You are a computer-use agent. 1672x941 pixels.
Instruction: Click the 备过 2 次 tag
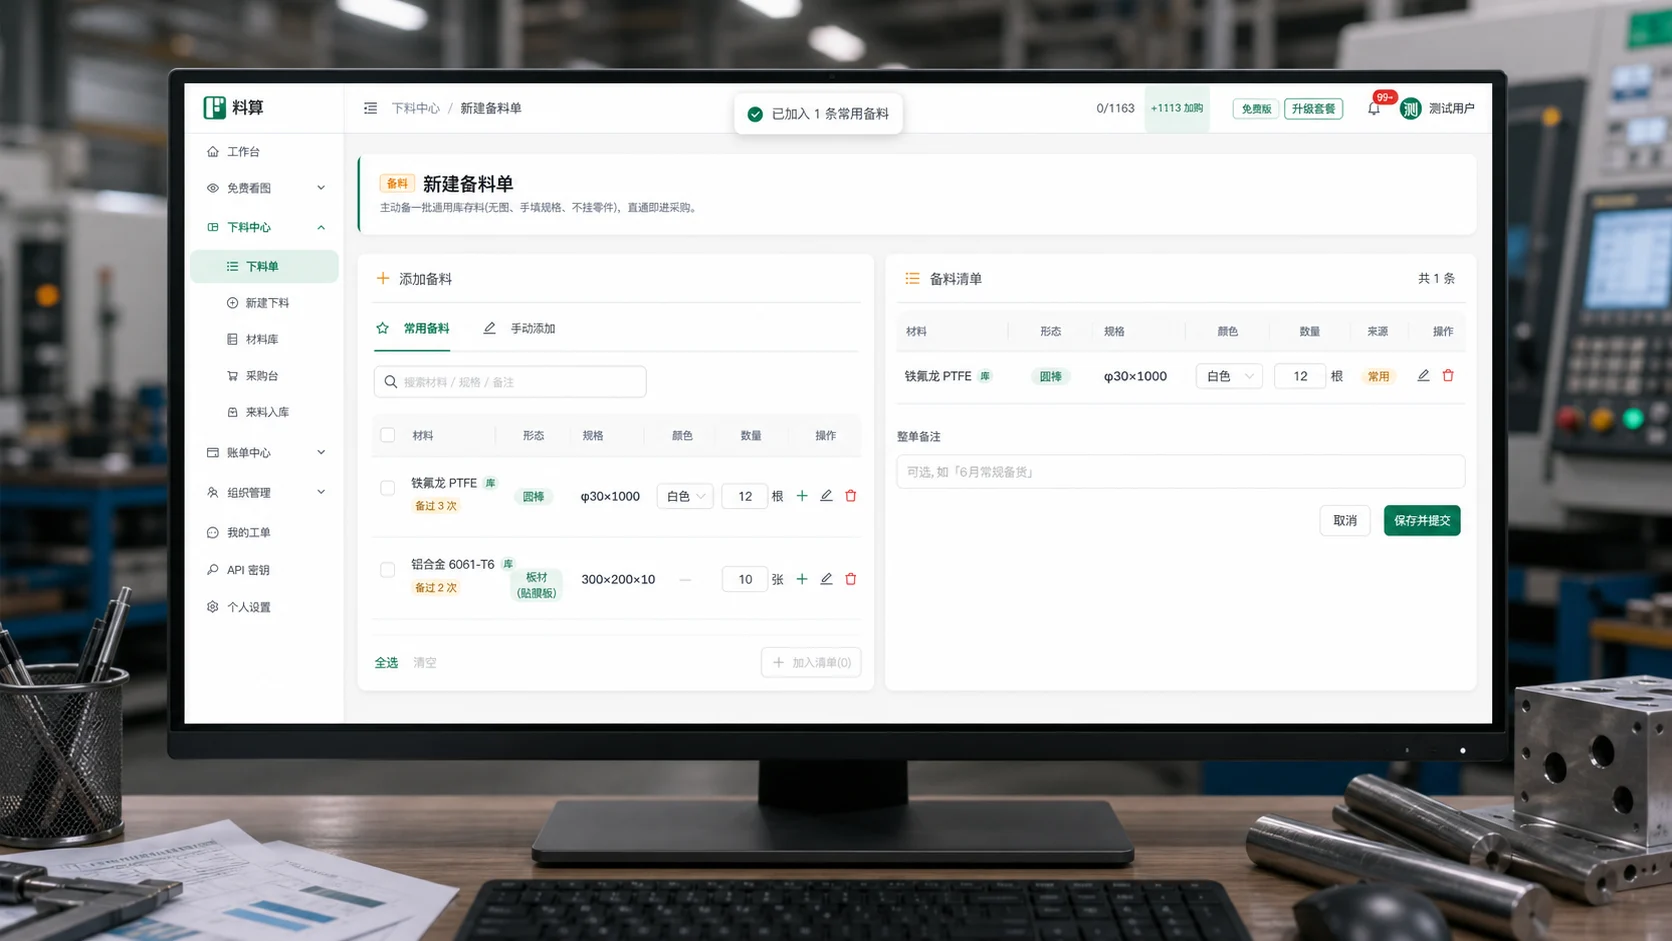pos(436,588)
